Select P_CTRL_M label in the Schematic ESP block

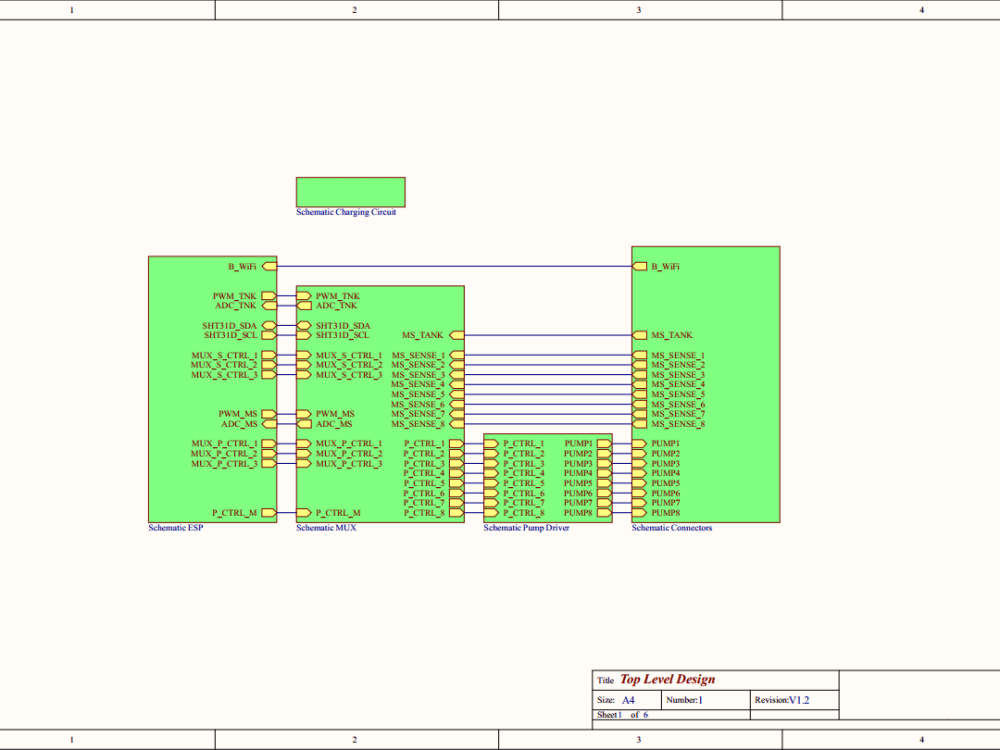(235, 513)
